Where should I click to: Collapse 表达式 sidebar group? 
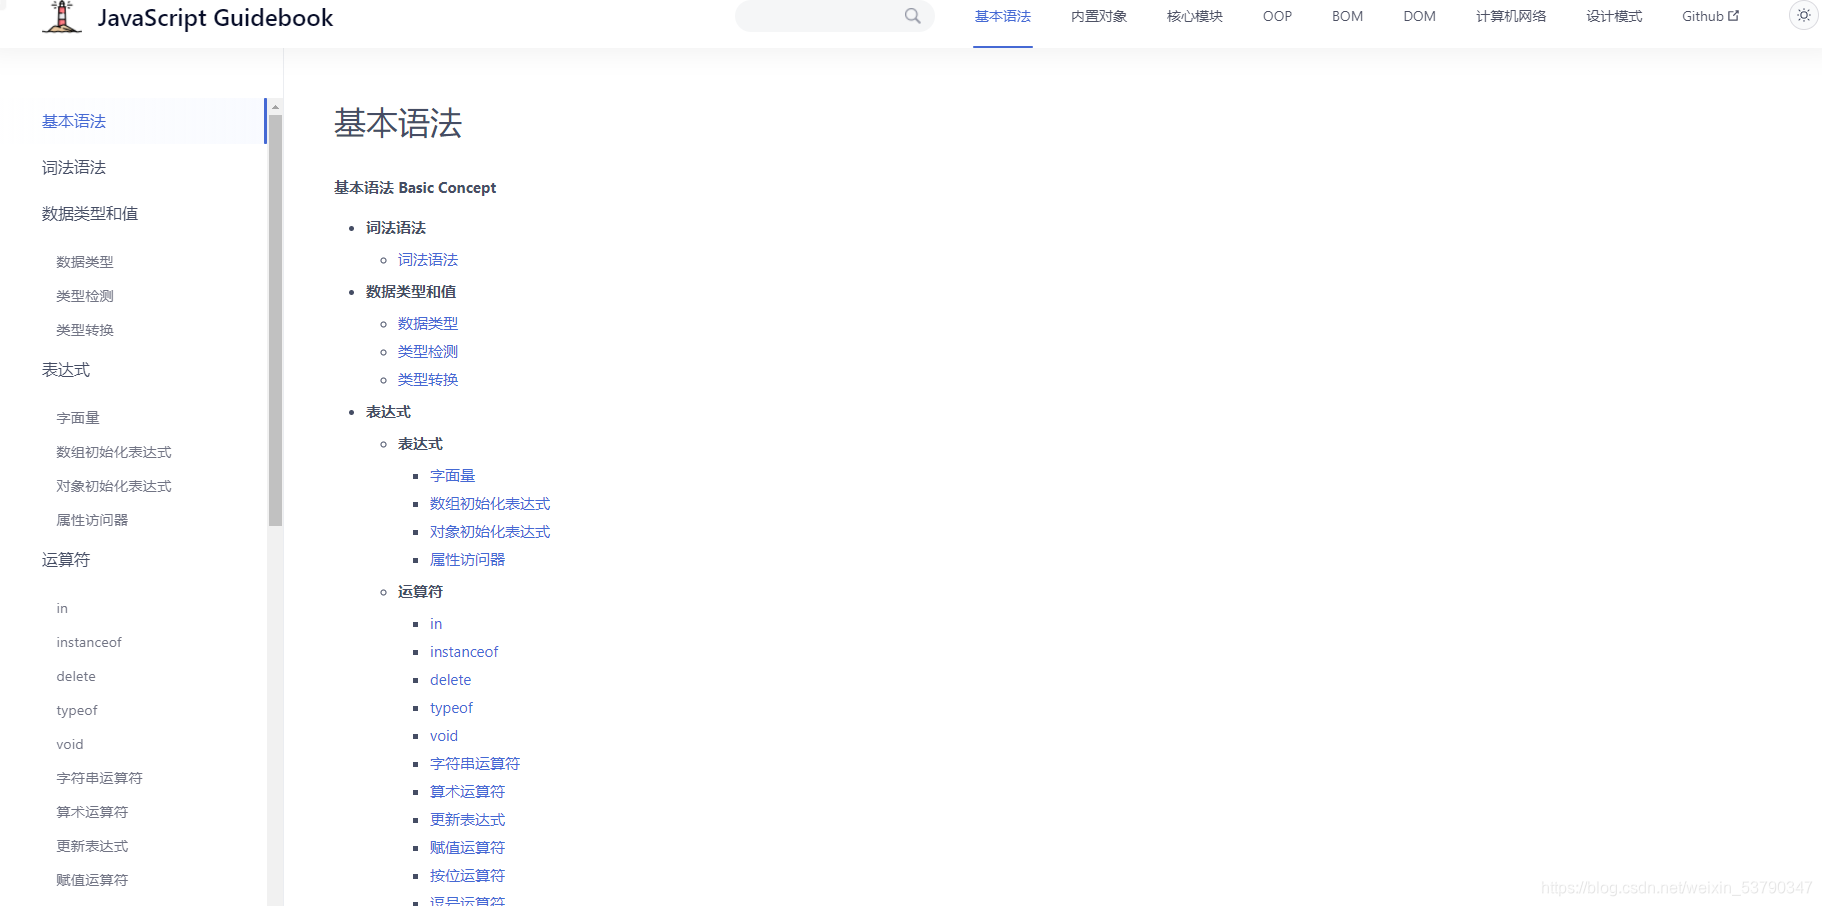tap(66, 369)
